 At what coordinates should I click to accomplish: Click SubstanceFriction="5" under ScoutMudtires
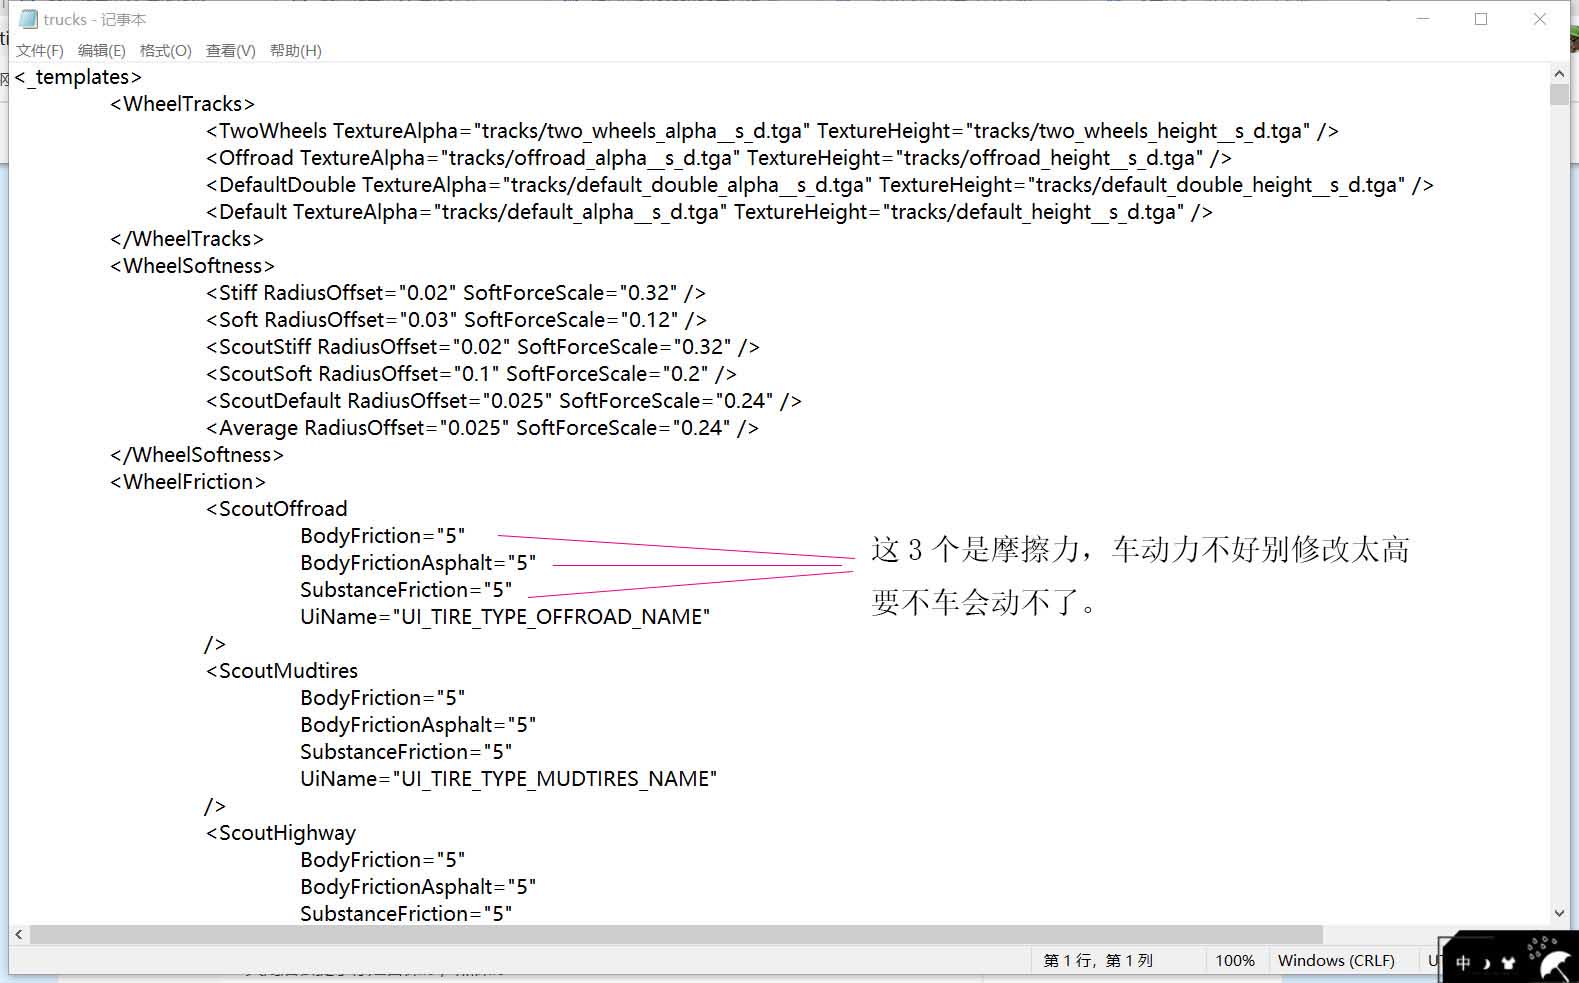(x=406, y=752)
